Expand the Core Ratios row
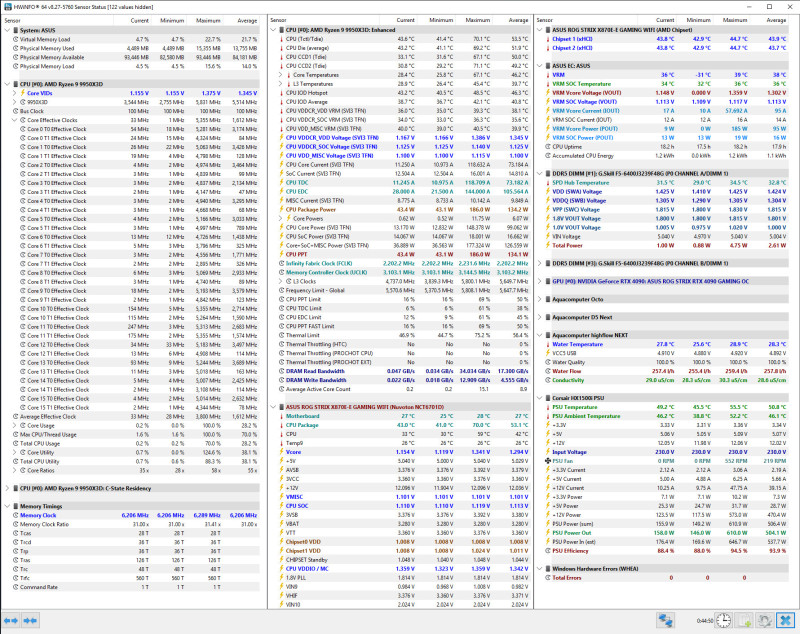Viewport: 800px width, 634px height. [x=14, y=471]
